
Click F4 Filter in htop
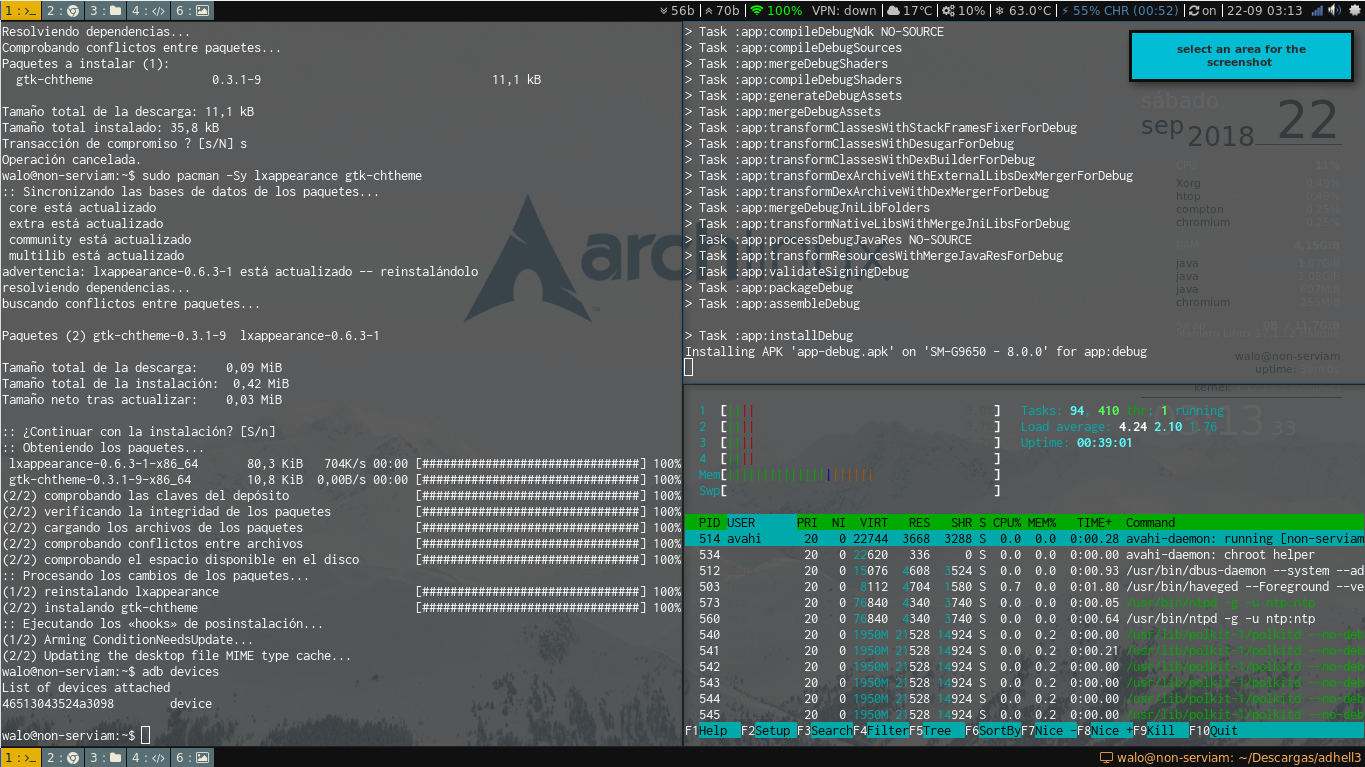(881, 731)
